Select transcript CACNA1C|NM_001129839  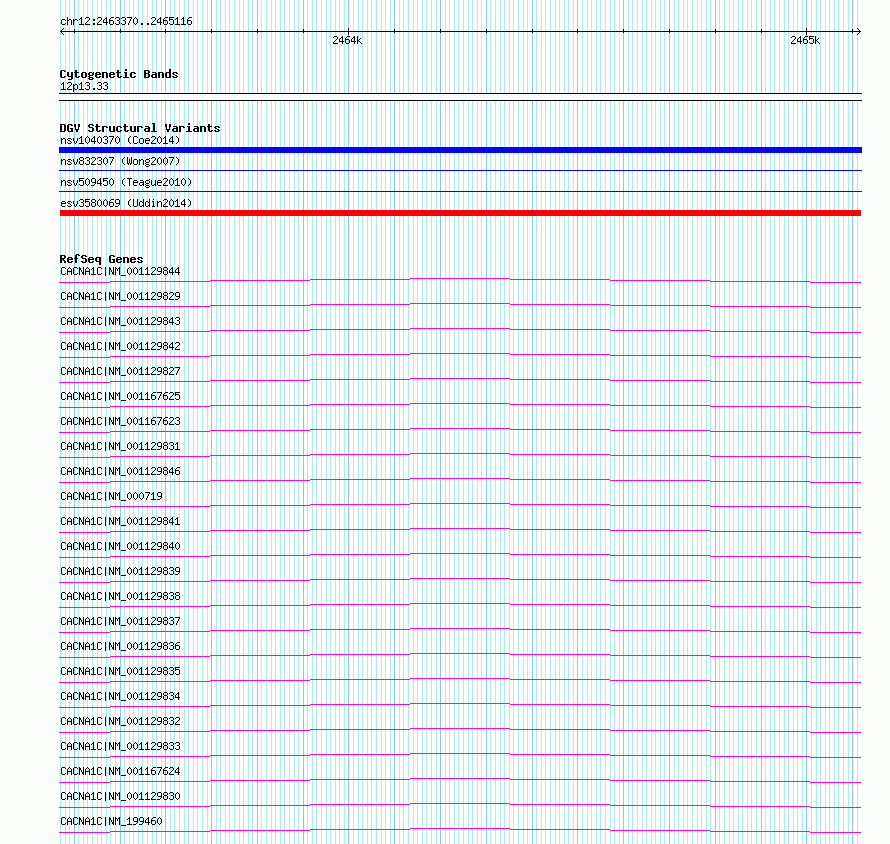[120, 571]
